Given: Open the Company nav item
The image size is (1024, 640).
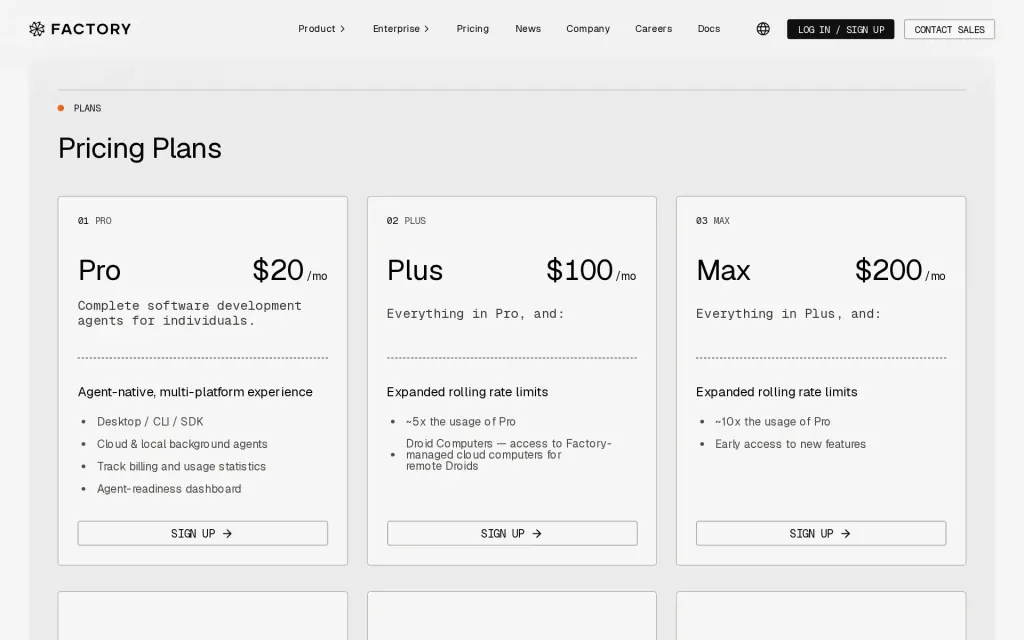Looking at the screenshot, I should click(588, 29).
